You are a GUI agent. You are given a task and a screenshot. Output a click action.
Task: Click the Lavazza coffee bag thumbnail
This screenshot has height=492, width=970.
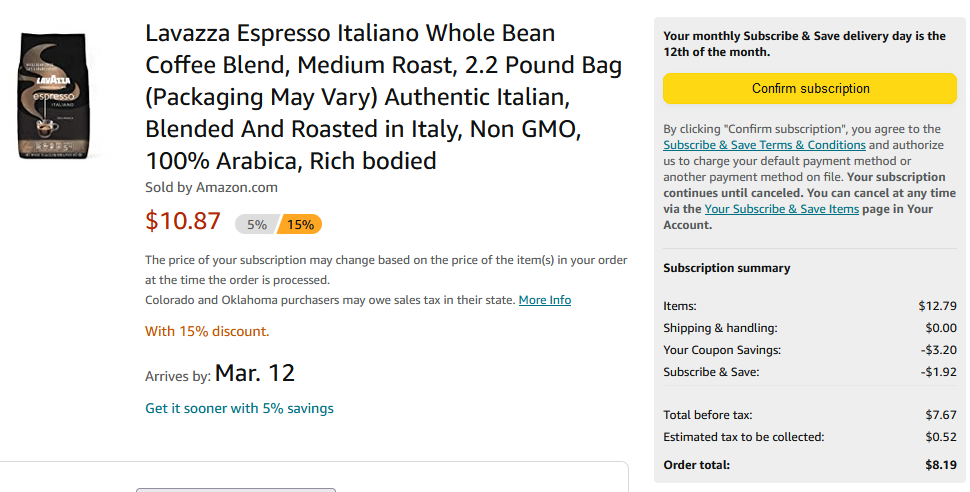pyautogui.click(x=54, y=96)
